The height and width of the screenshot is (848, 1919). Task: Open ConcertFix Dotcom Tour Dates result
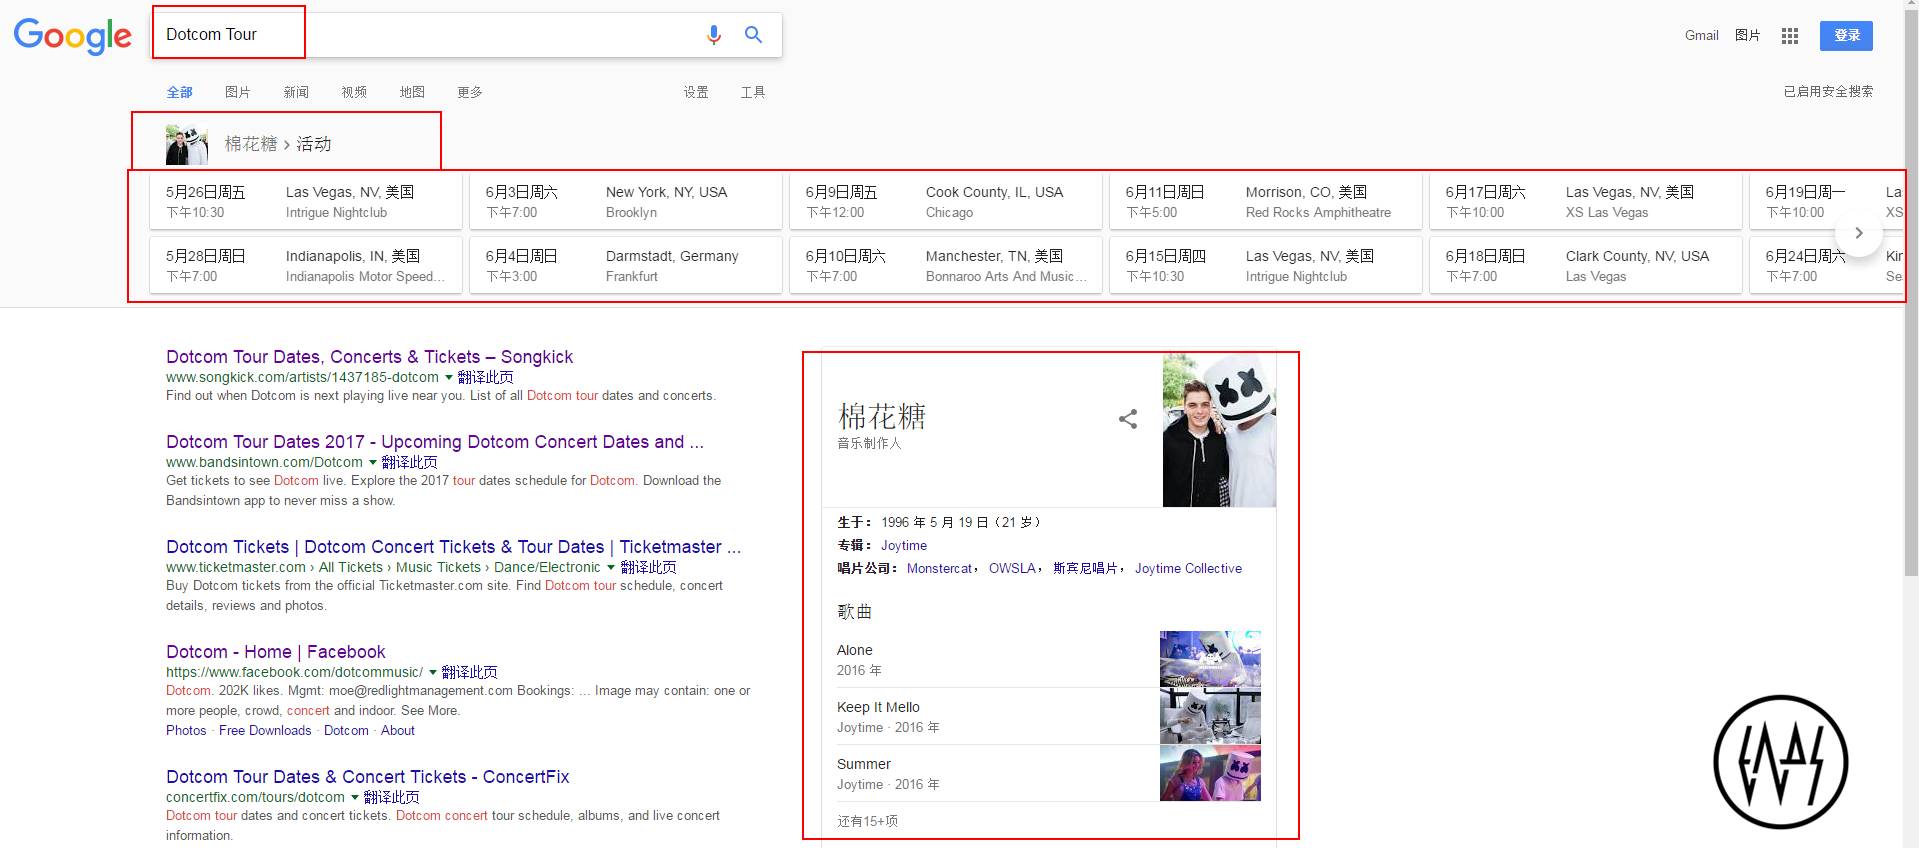point(367,777)
